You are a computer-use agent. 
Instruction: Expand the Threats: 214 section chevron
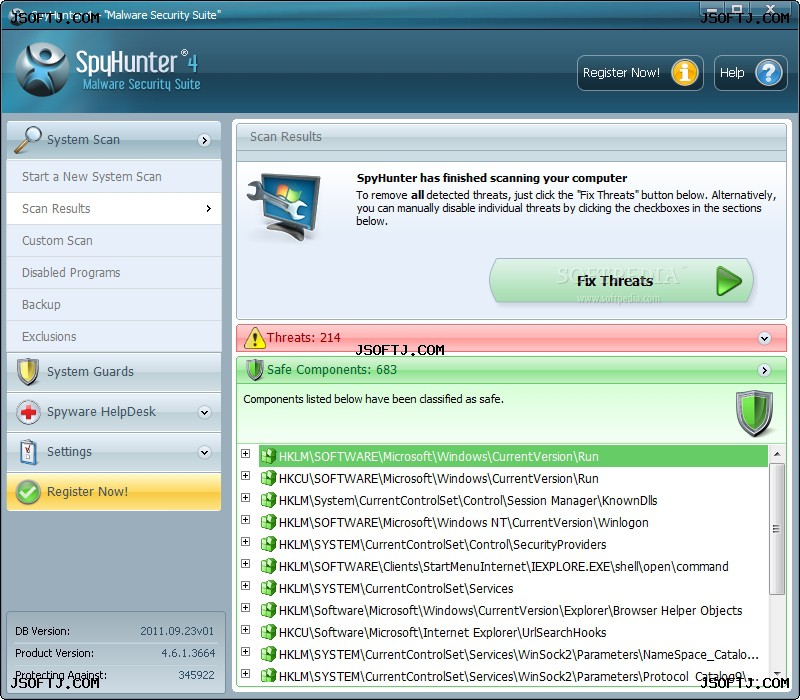764,338
